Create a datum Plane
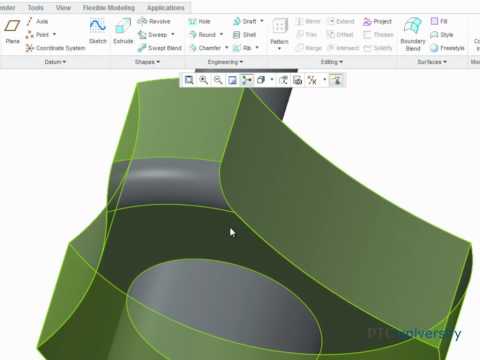The image size is (480, 360). pos(12,32)
